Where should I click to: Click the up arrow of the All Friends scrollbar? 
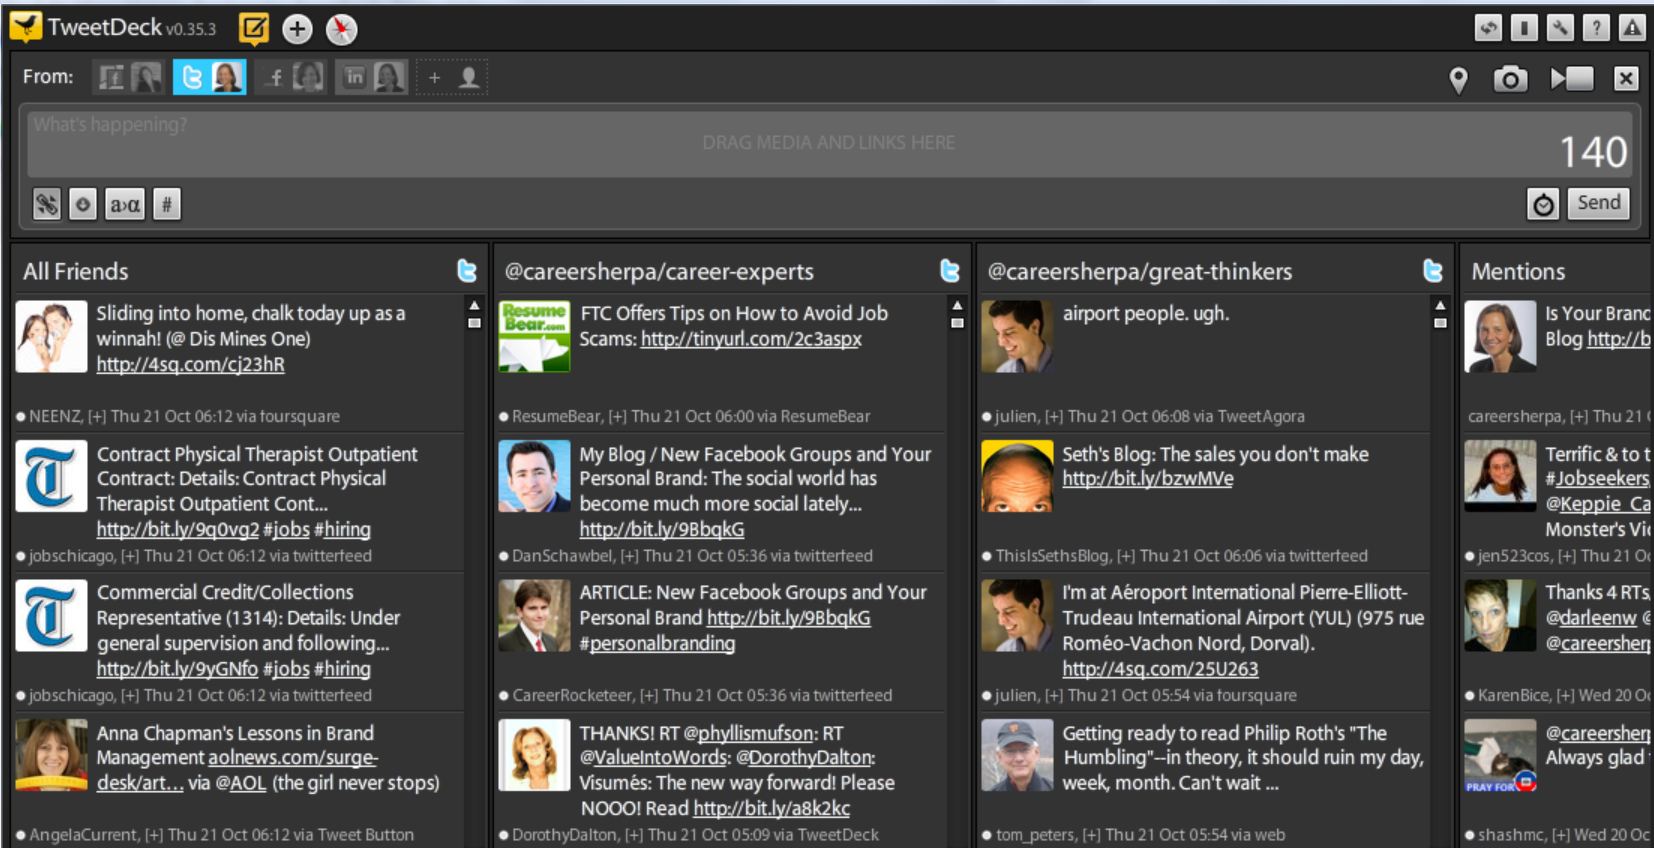474,305
